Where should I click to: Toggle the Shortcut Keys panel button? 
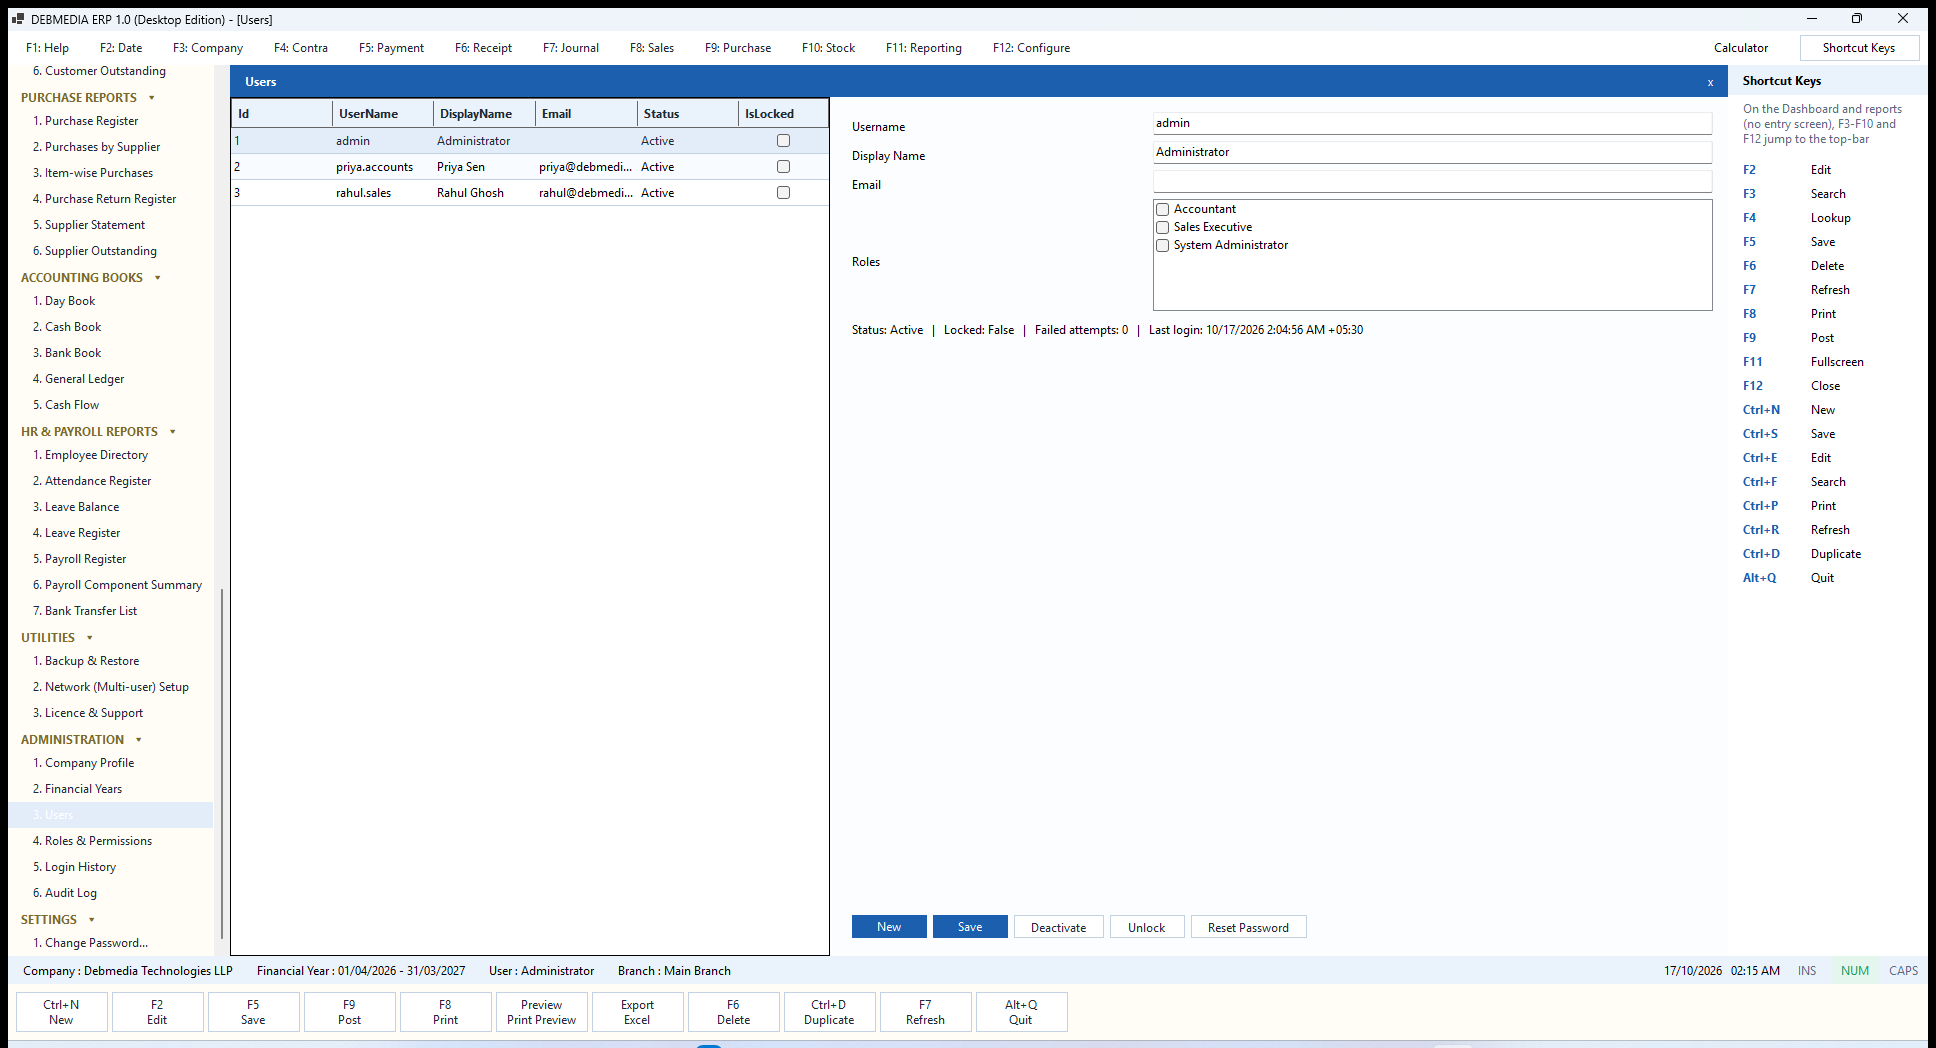1859,48
